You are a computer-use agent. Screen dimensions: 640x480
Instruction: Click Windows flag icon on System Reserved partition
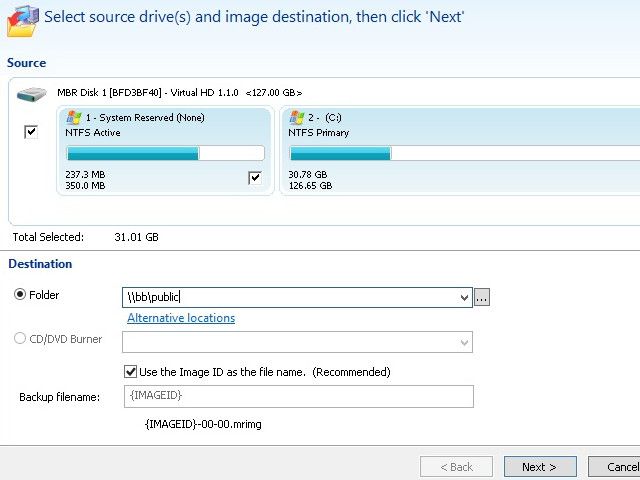(x=75, y=118)
